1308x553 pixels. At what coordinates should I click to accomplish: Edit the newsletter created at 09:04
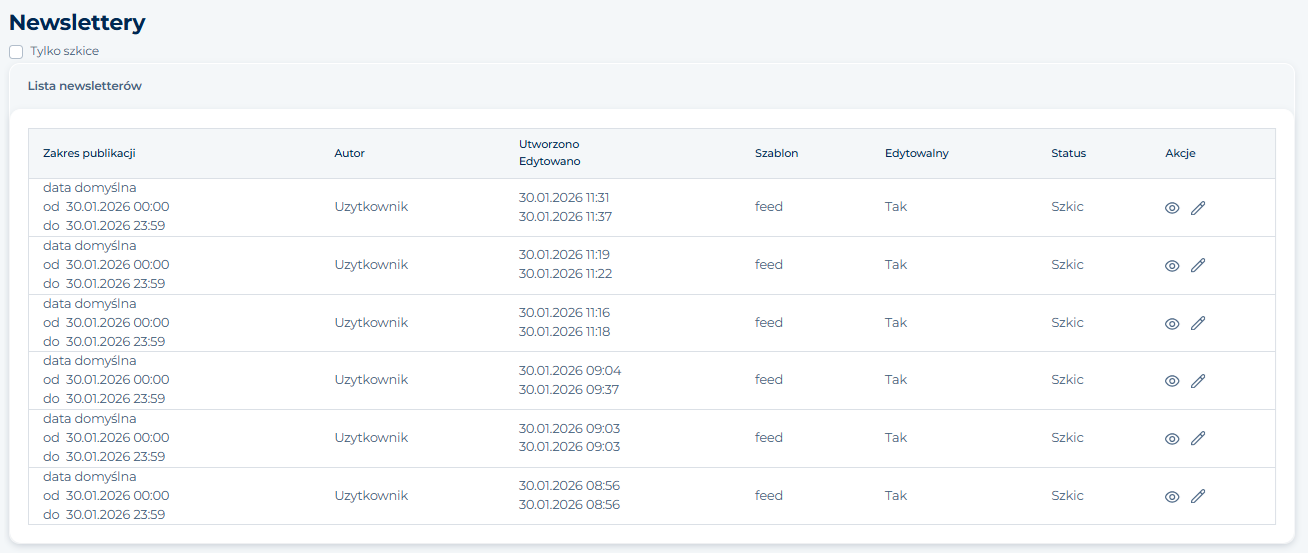(1198, 381)
